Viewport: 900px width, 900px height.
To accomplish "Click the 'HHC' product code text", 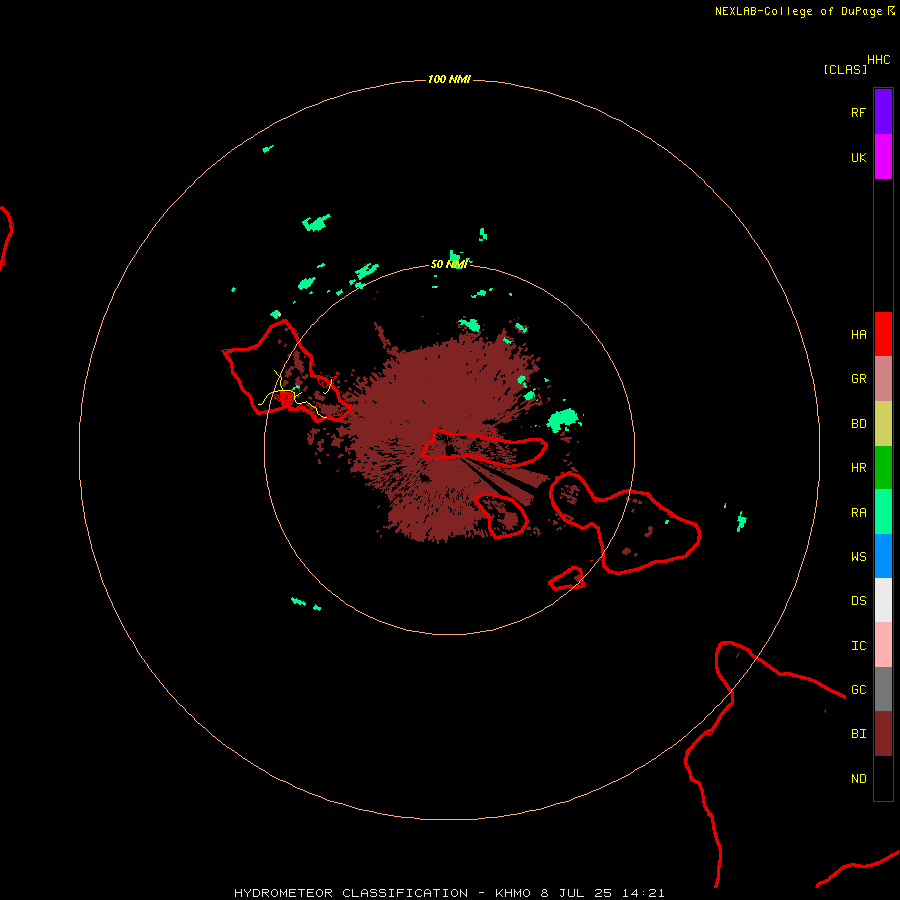I will click(x=879, y=60).
